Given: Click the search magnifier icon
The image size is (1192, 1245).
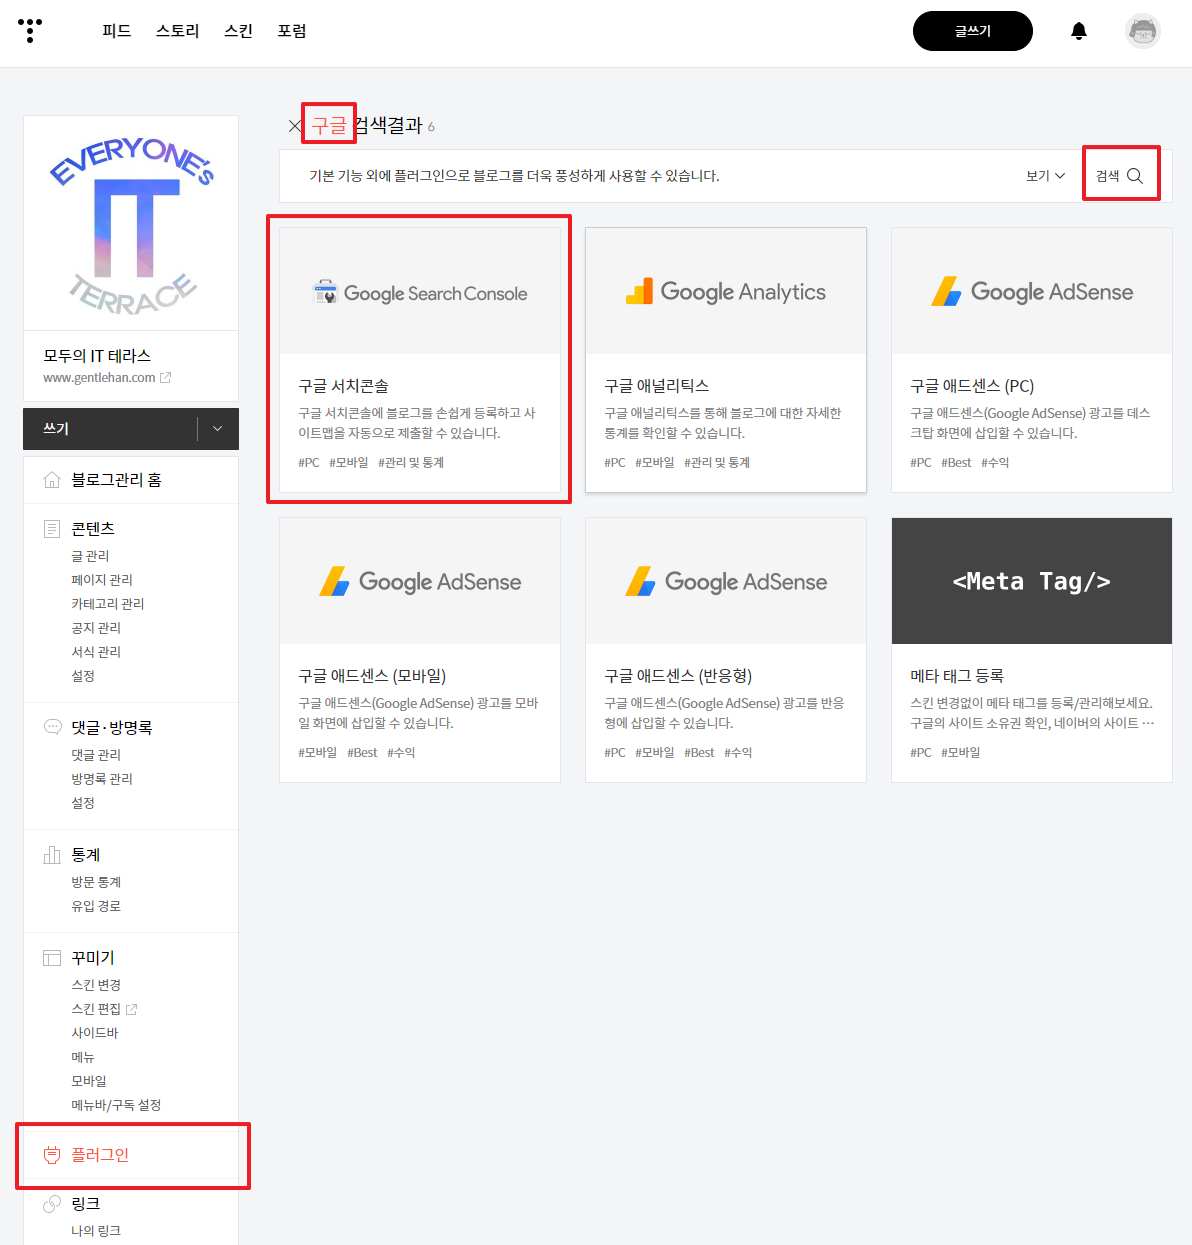Looking at the screenshot, I should tap(1135, 176).
